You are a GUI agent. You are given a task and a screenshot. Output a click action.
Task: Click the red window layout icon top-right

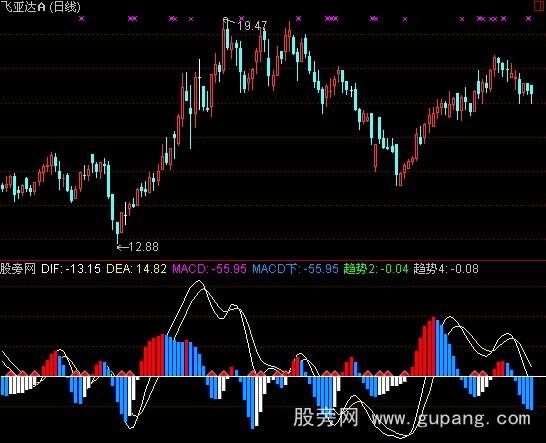pos(539,6)
